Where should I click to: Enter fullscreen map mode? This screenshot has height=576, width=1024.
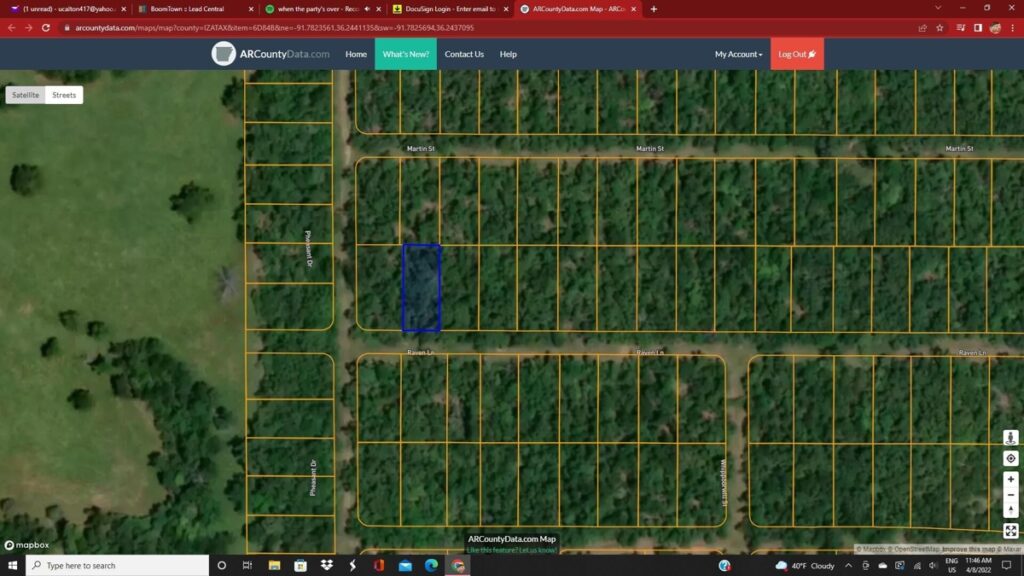[x=1011, y=531]
